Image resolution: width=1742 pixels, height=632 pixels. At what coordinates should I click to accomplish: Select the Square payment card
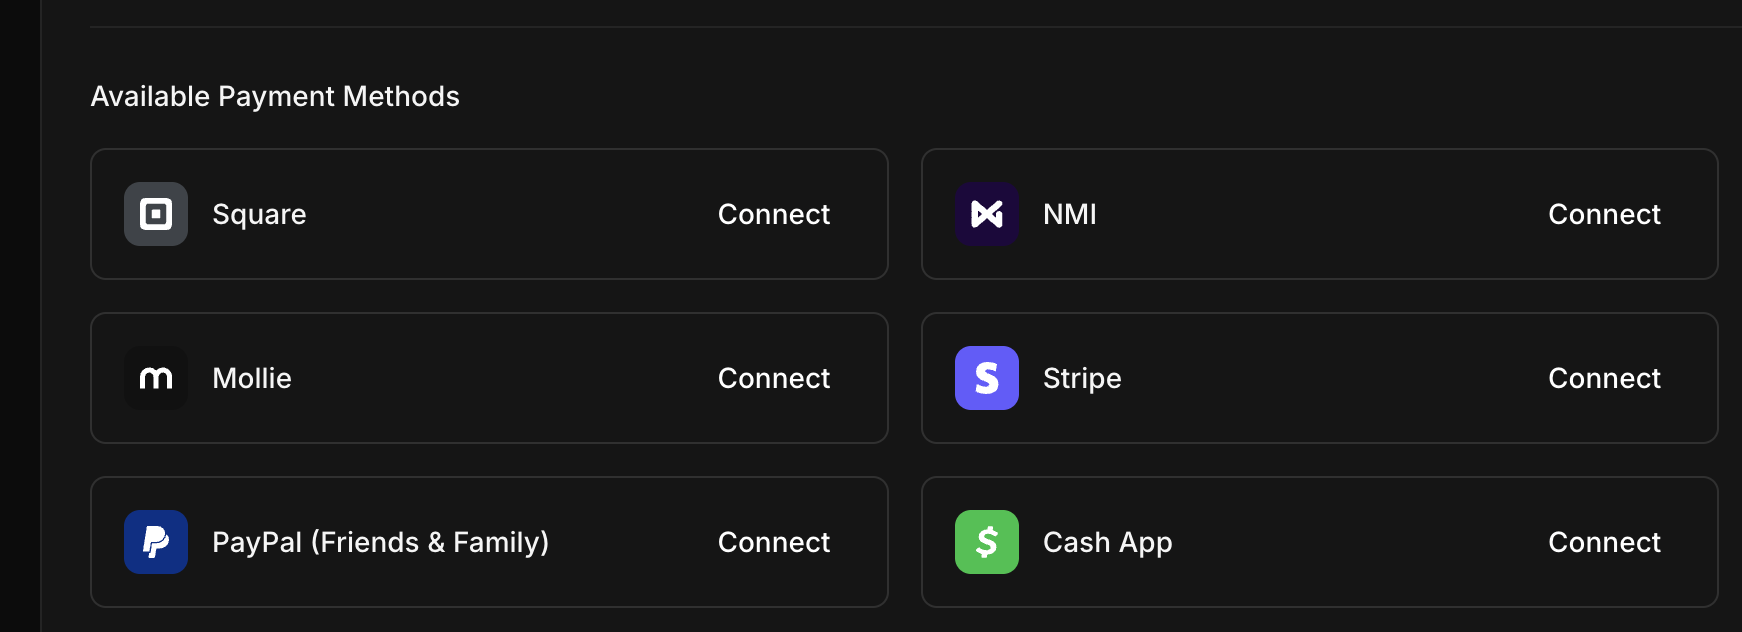pyautogui.click(x=490, y=213)
